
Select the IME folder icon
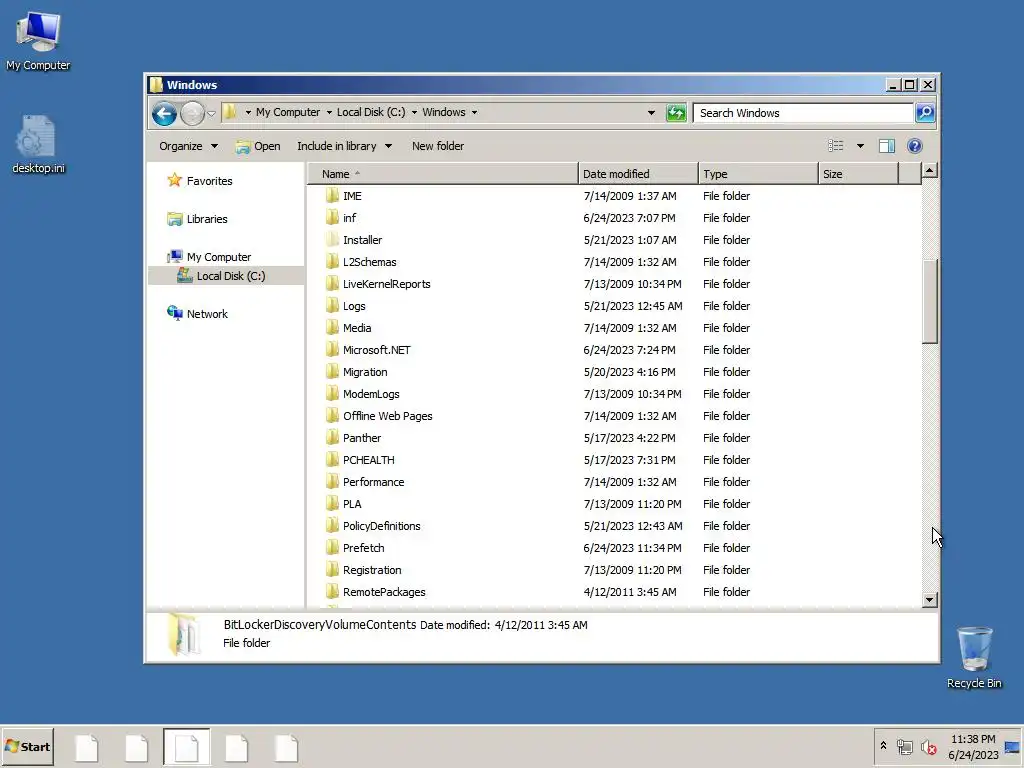click(332, 196)
